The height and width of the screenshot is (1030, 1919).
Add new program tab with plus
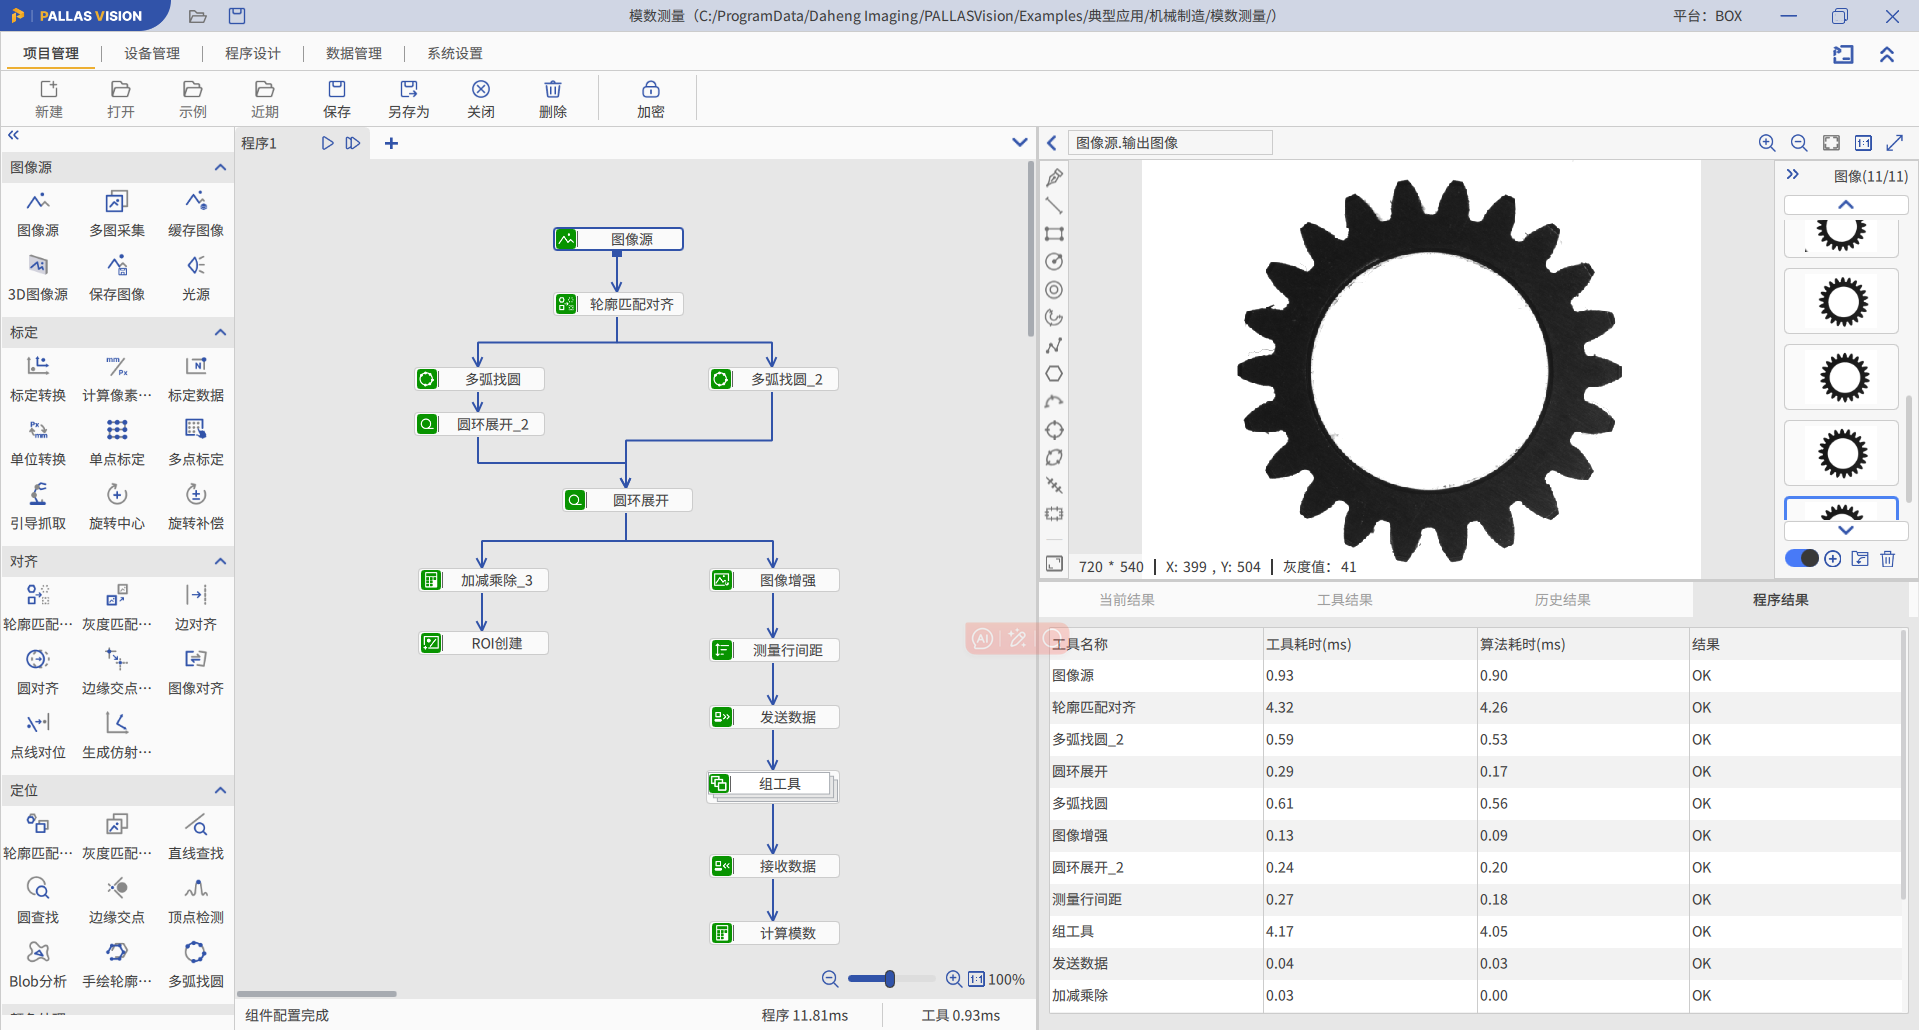pos(391,143)
